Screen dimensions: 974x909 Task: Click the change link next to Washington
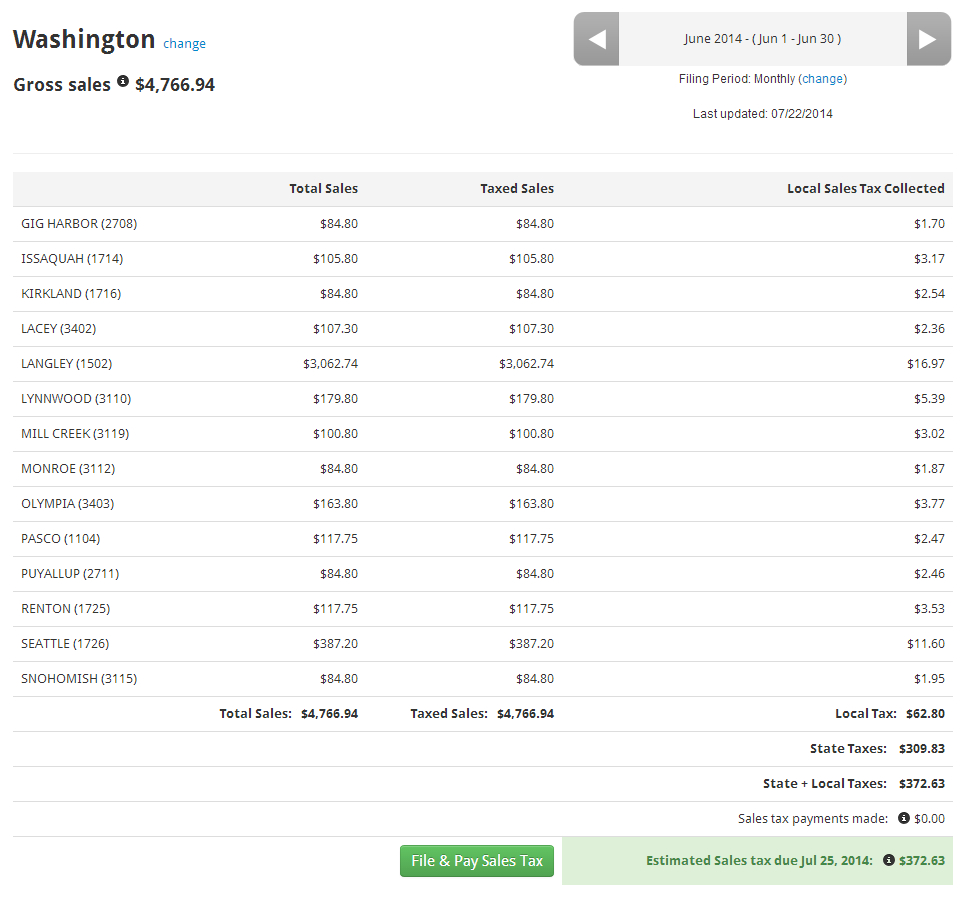(184, 43)
